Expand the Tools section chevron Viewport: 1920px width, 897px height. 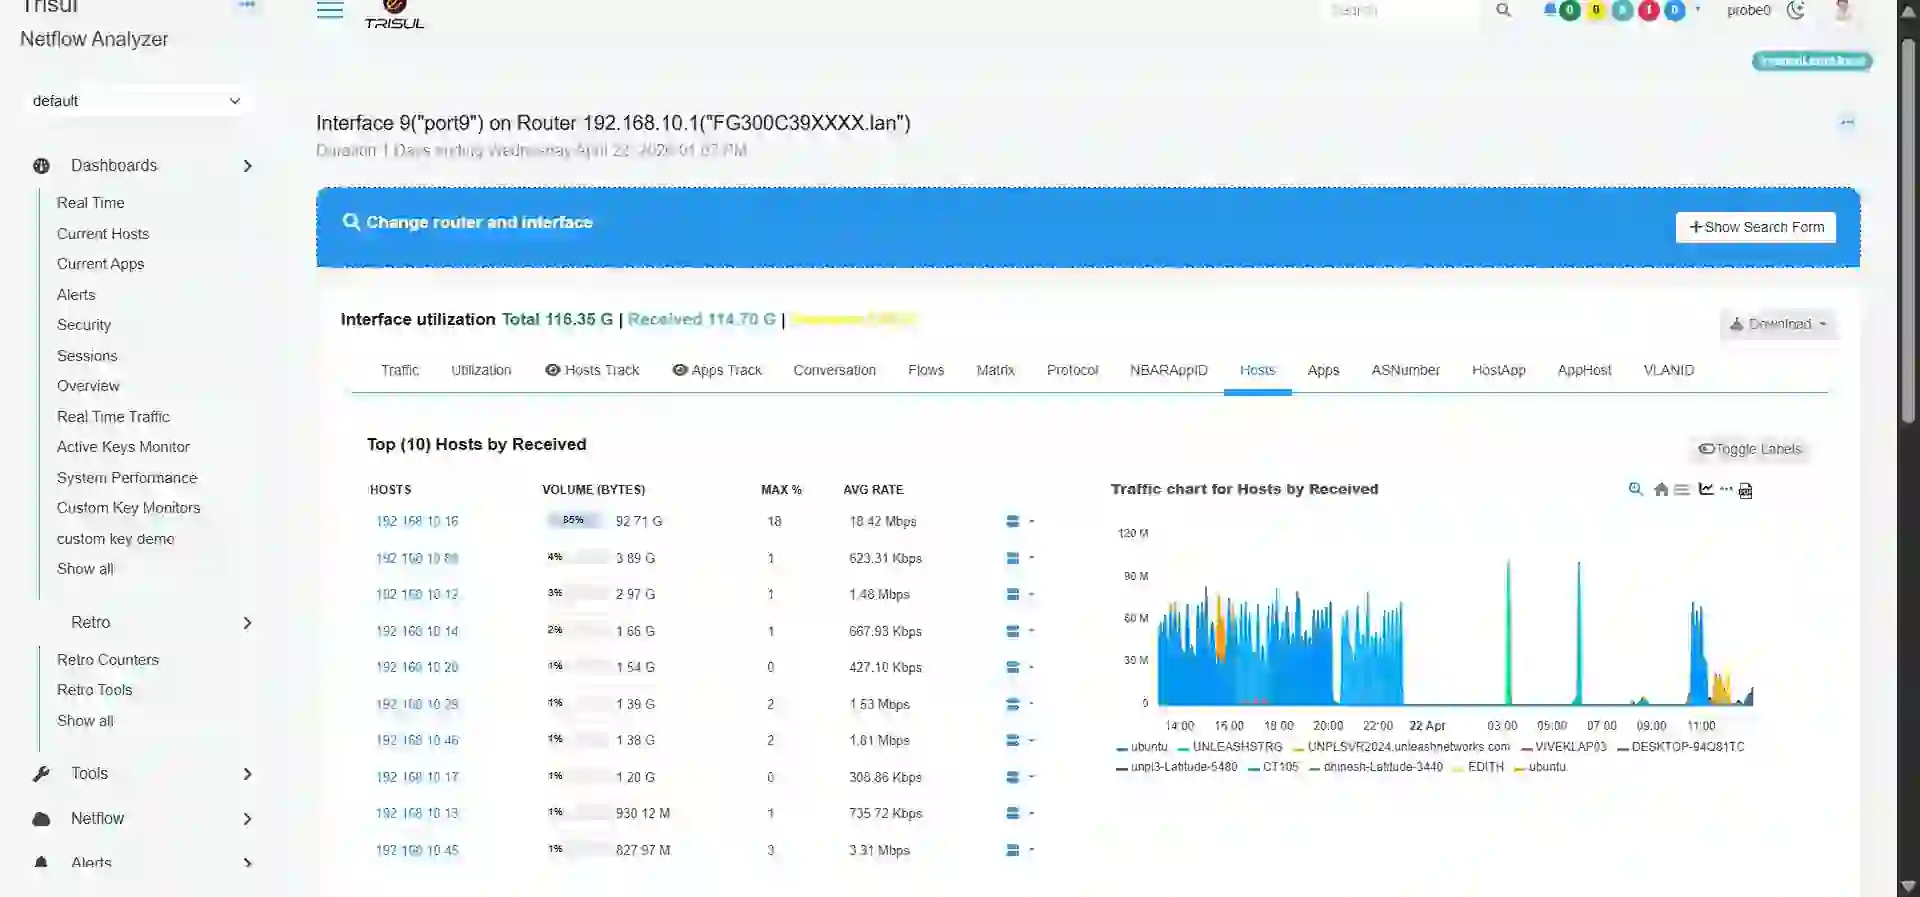point(247,774)
